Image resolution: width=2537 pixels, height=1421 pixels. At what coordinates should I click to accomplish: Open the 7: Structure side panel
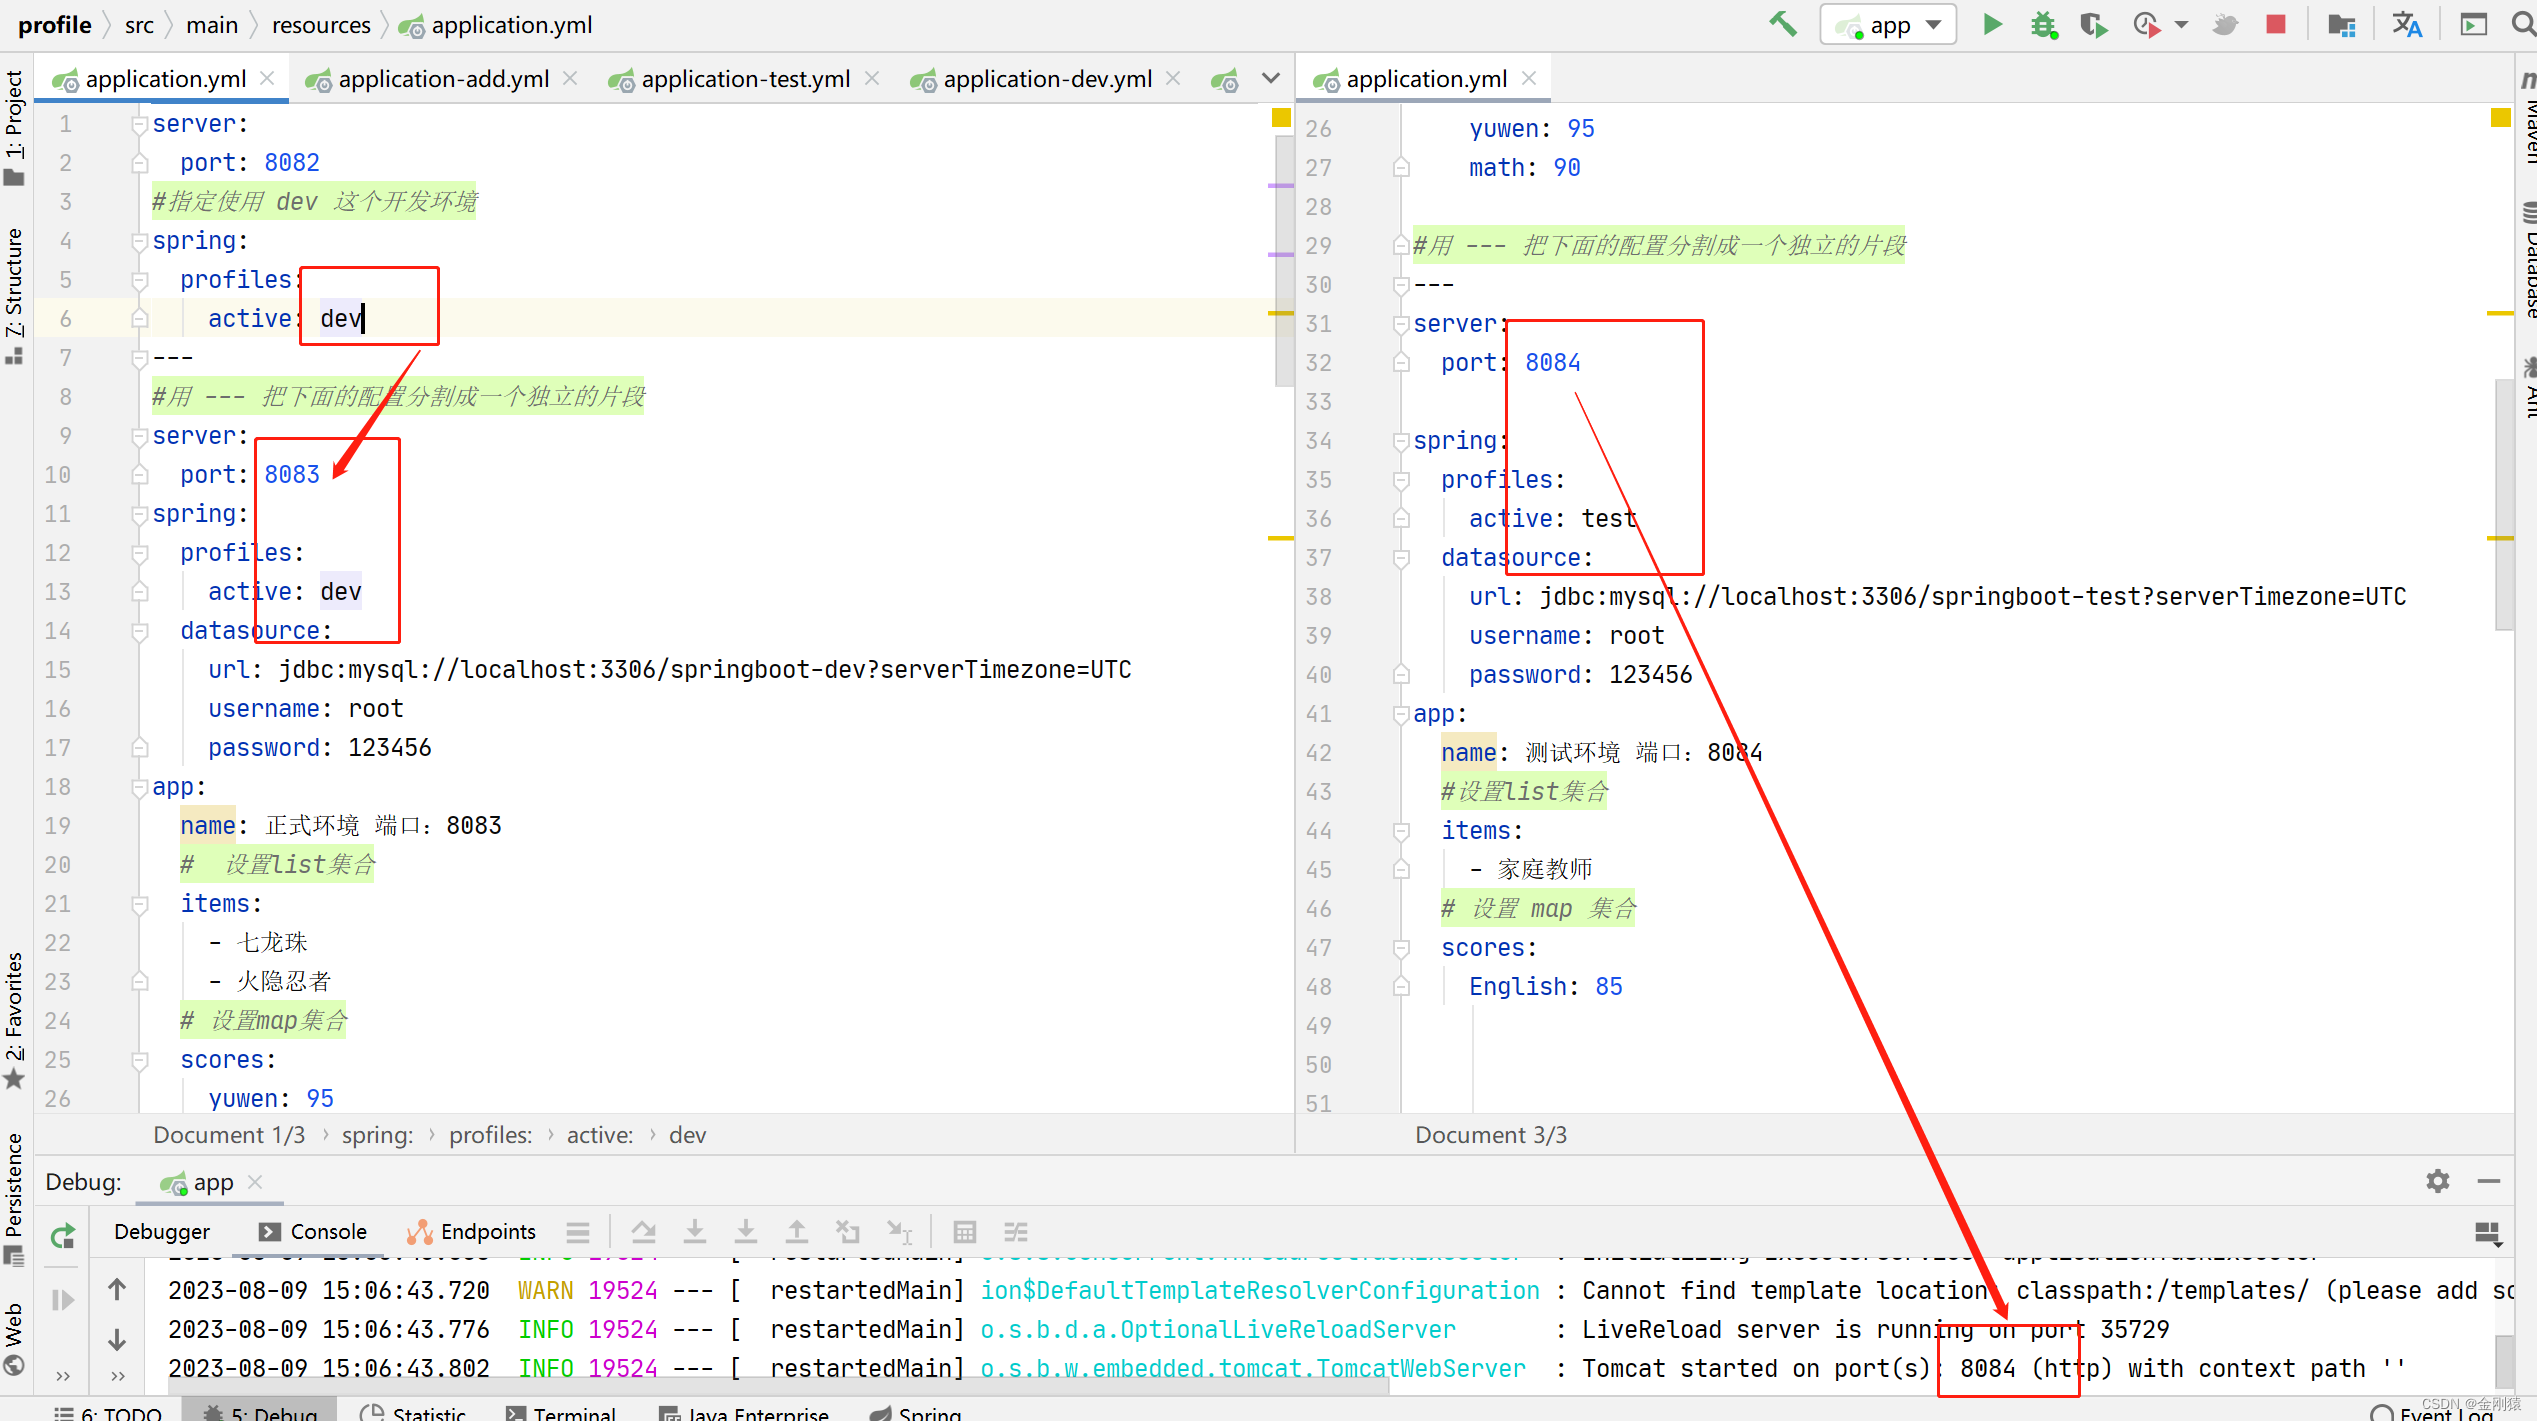[14, 296]
